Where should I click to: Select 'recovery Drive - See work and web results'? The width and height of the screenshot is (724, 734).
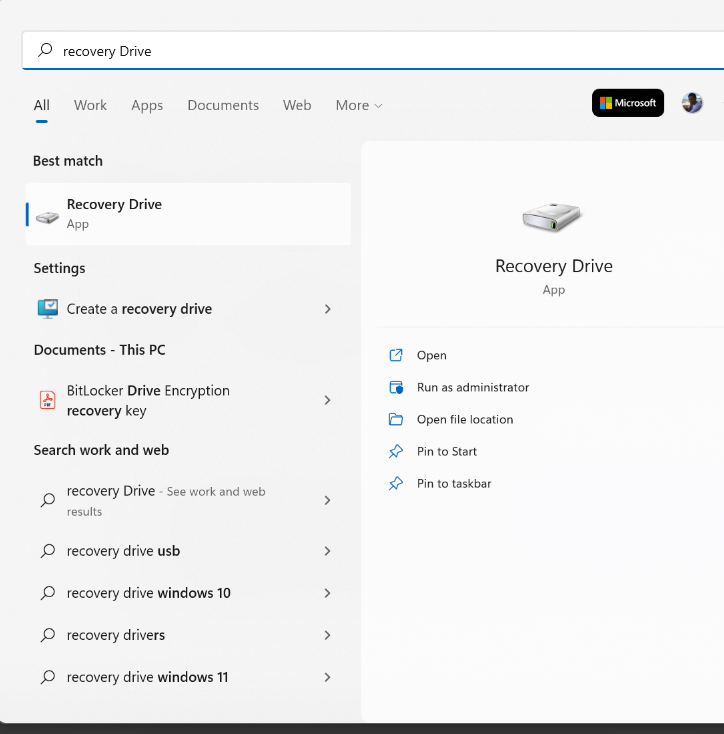(188, 500)
